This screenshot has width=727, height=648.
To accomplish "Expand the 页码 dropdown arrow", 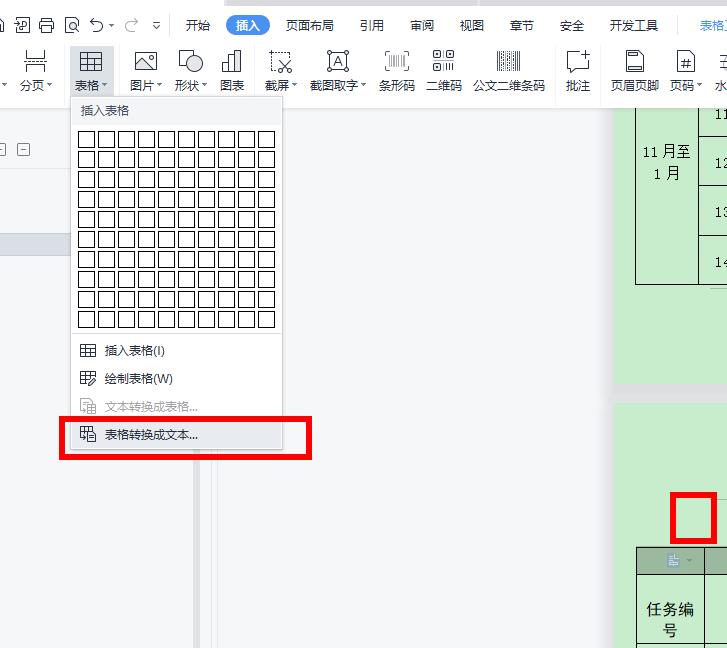I will [700, 85].
